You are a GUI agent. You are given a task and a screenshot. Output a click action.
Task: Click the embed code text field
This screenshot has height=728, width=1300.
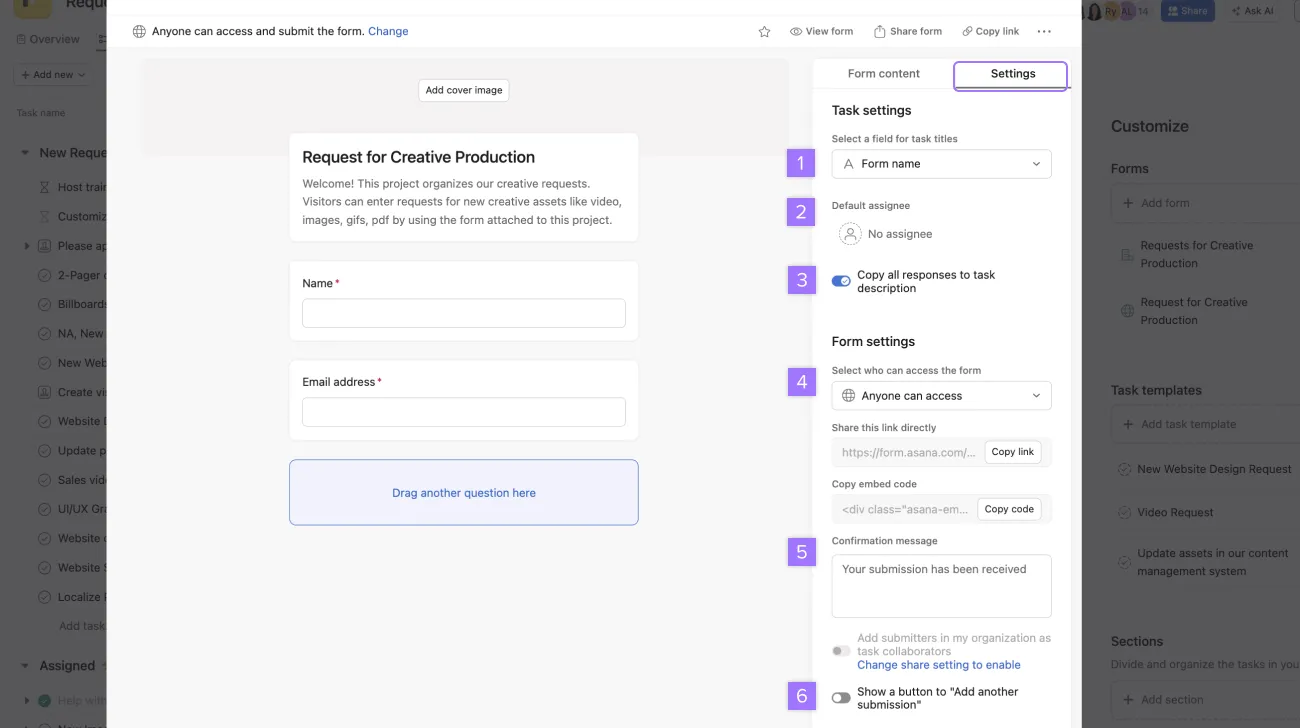[905, 509]
